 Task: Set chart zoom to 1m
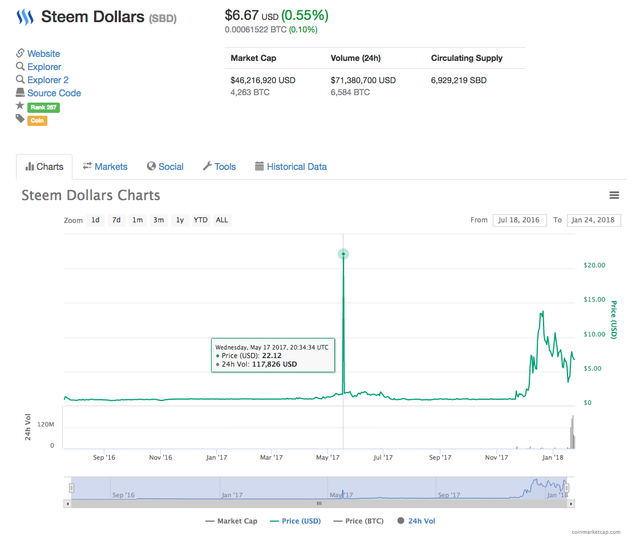click(138, 220)
